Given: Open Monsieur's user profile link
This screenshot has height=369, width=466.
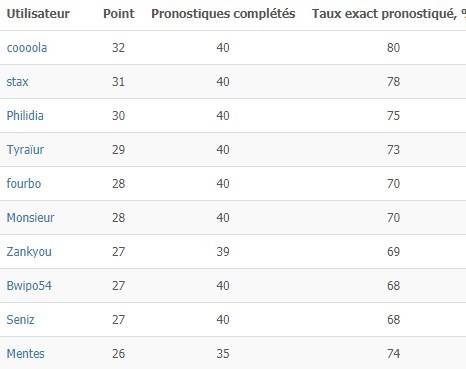Looking at the screenshot, I should (30, 218).
